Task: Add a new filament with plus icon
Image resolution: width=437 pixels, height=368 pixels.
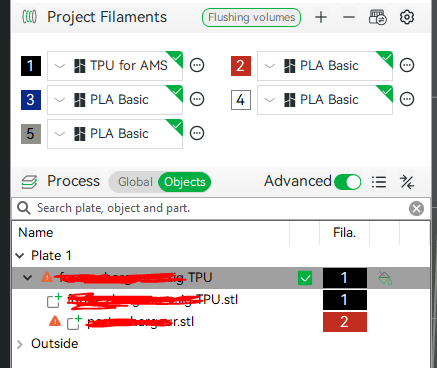Action: 321,17
